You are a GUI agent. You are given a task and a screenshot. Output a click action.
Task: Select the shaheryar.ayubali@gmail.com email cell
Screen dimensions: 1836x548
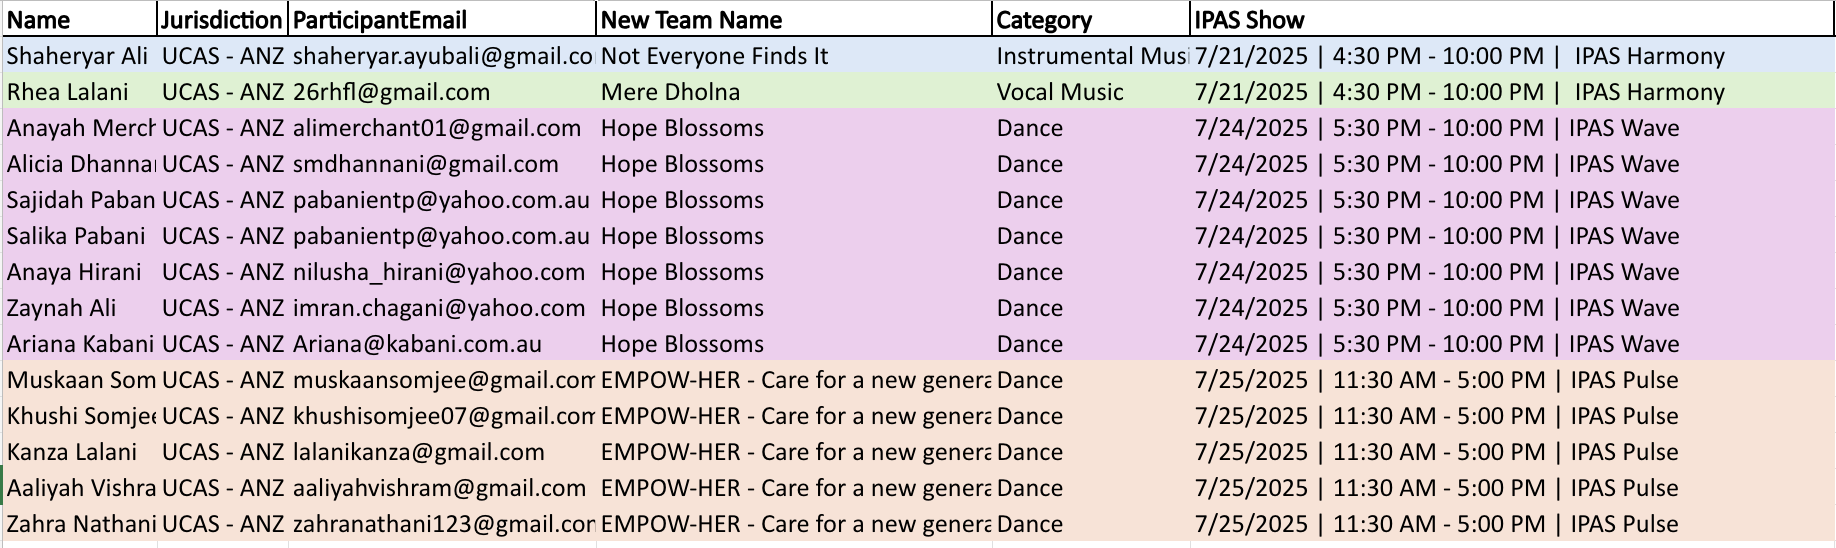443,56
